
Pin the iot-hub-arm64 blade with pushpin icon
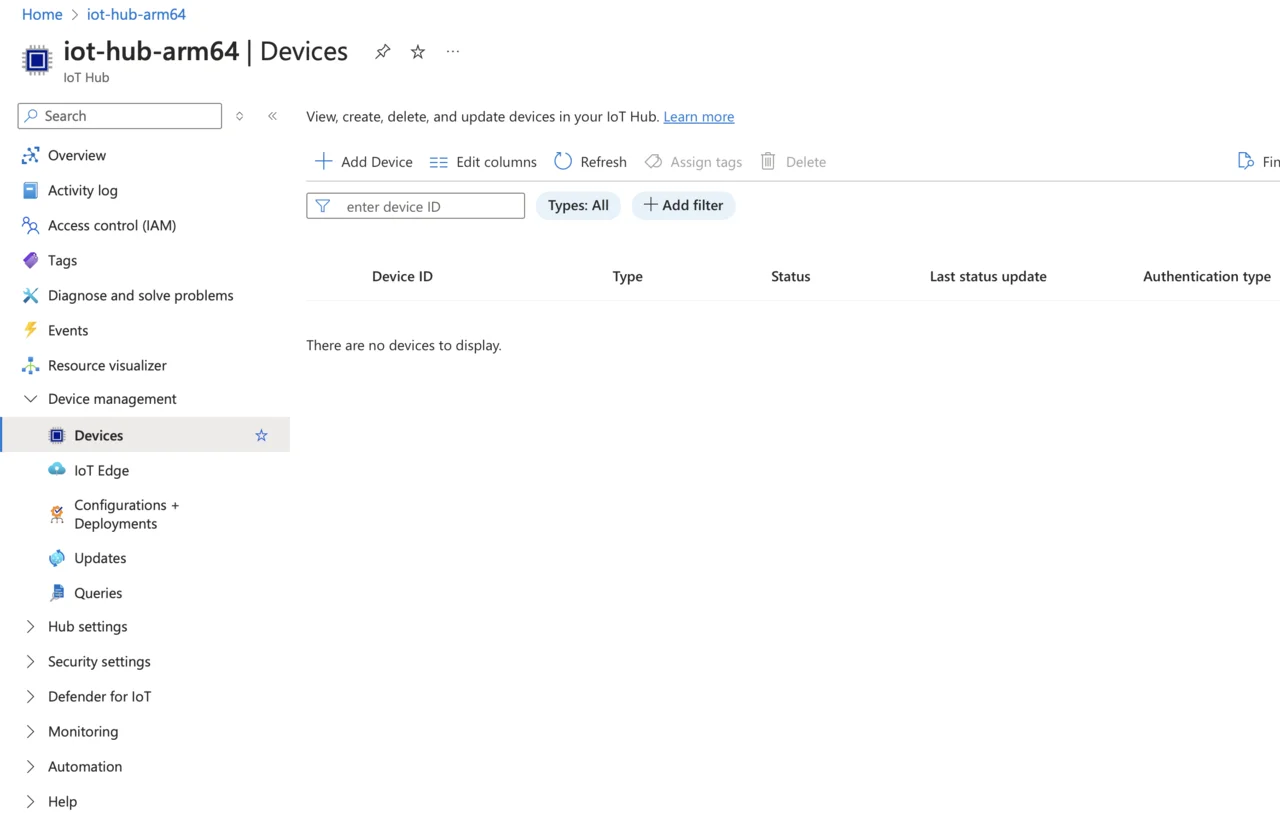(x=382, y=52)
